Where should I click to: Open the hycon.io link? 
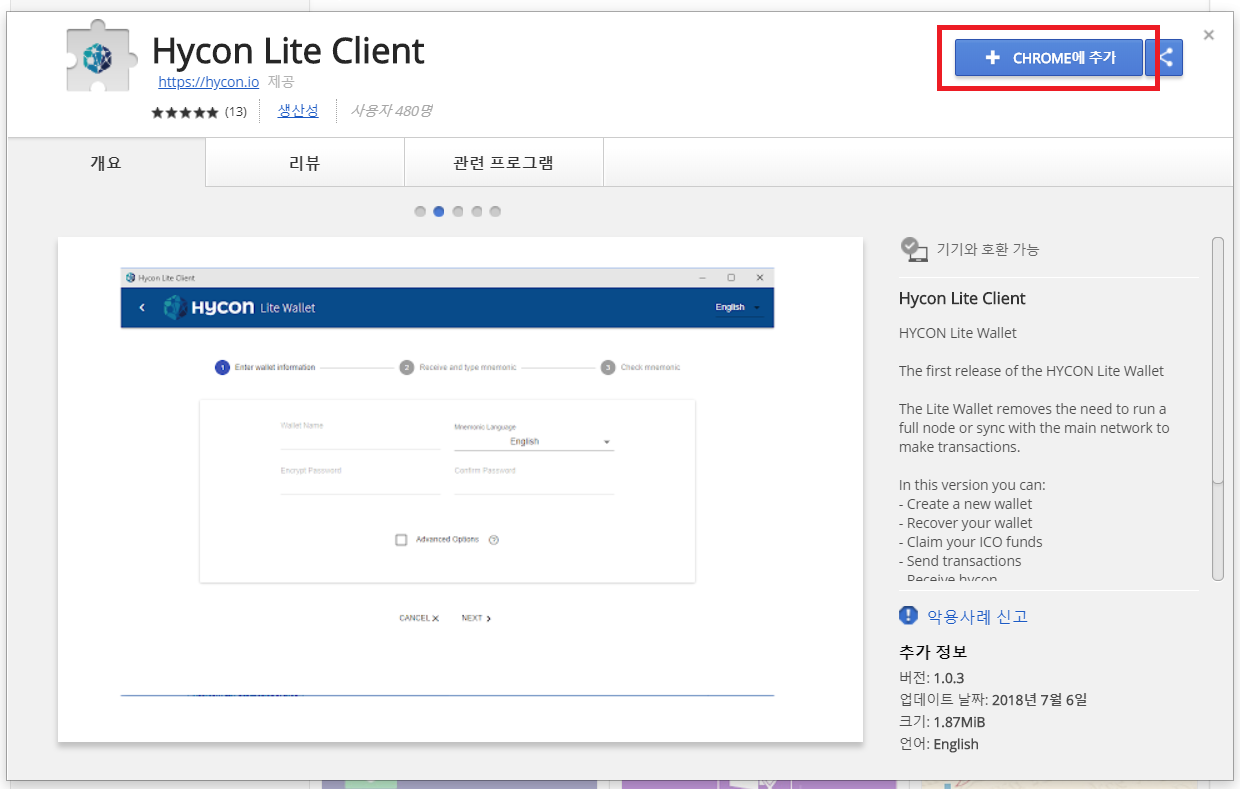(x=208, y=81)
